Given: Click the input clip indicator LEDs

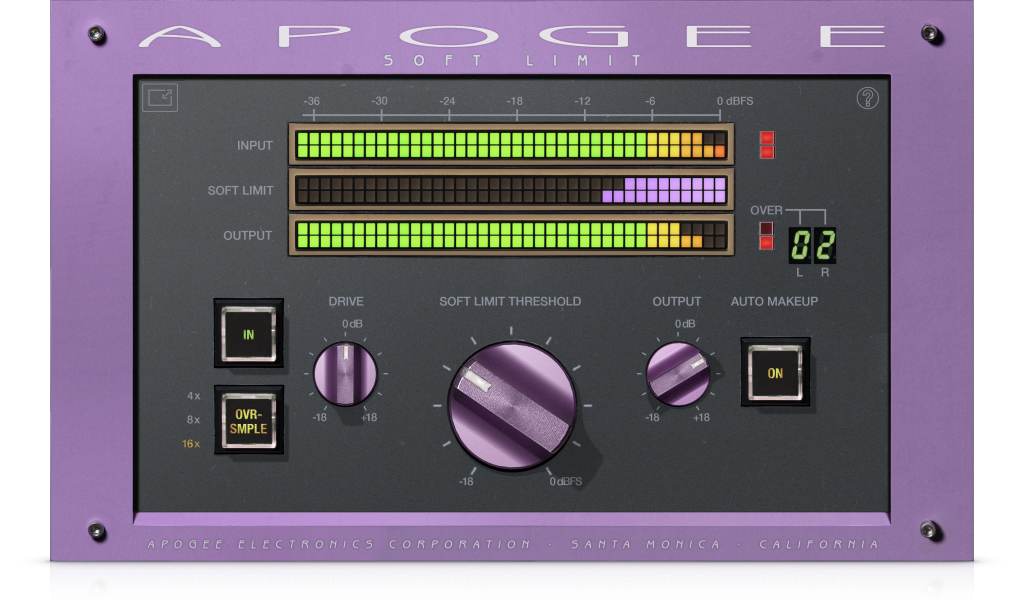Looking at the screenshot, I should pos(767,144).
